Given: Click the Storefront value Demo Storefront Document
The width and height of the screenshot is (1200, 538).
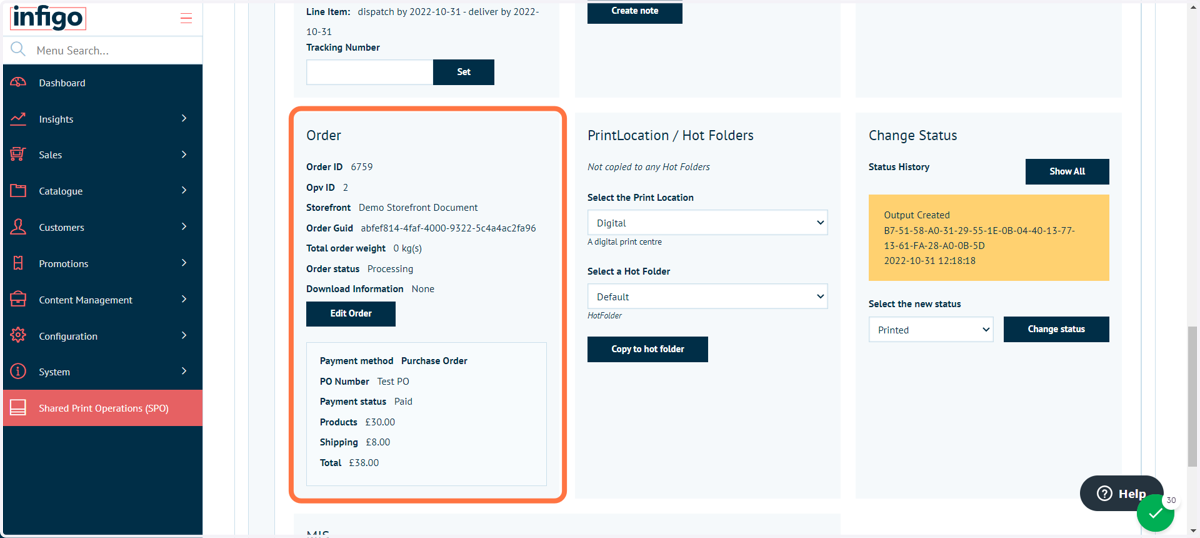Looking at the screenshot, I should tap(418, 208).
